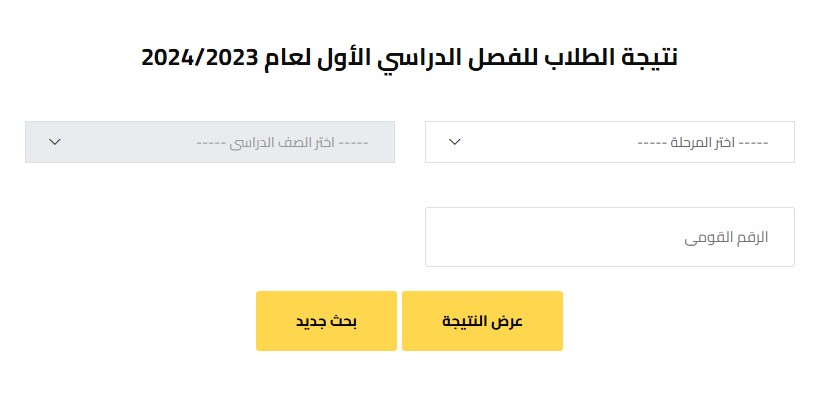This screenshot has width=816, height=404.
Task: Show the result with the yellow عرض النتيجة button
Action: [x=482, y=321]
